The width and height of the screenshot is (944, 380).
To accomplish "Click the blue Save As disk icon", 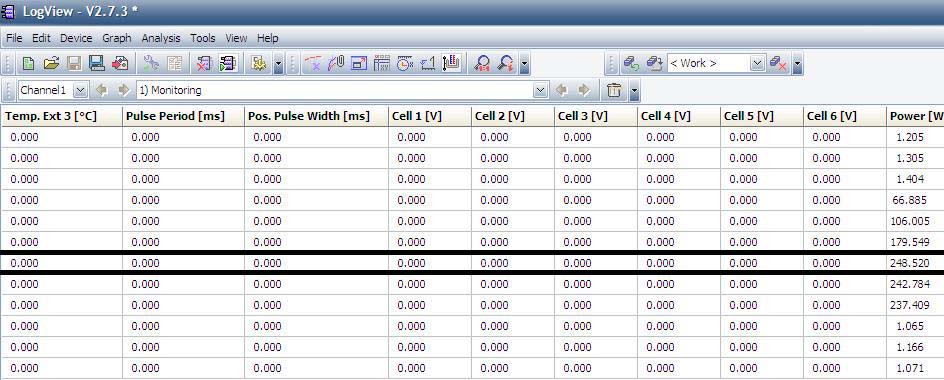I will click(97, 63).
